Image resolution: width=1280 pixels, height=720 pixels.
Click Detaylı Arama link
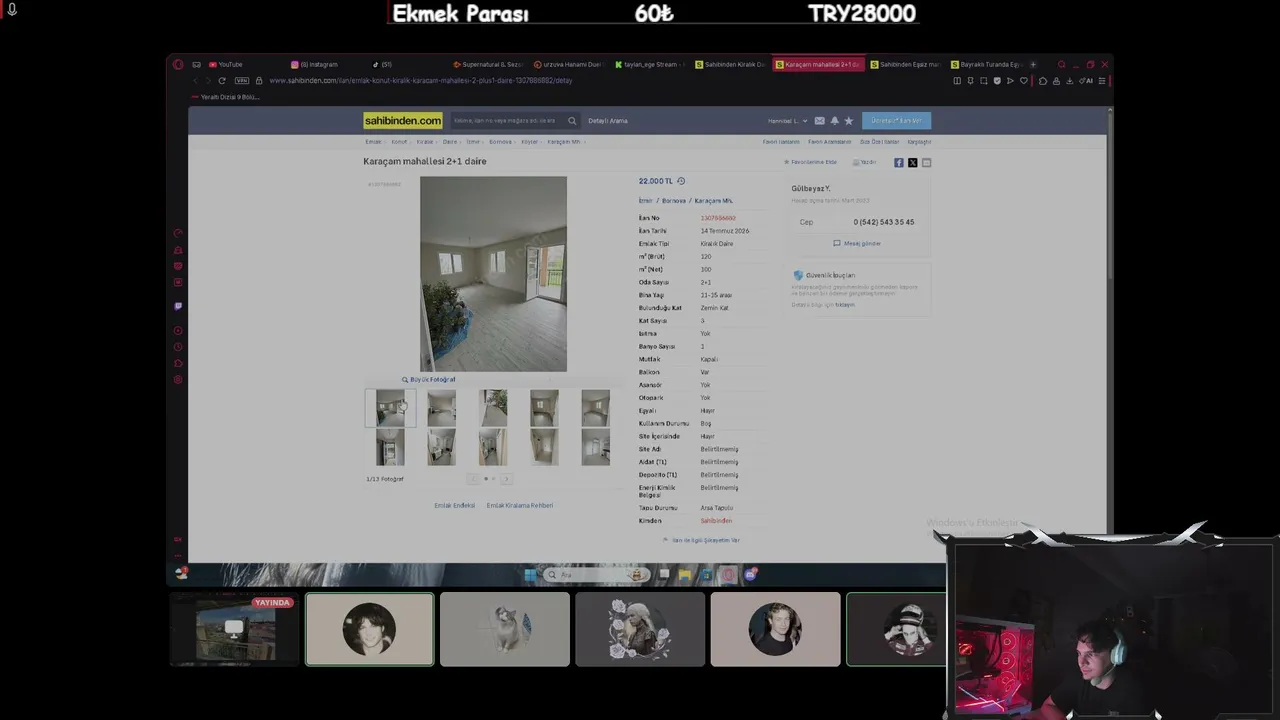[608, 121]
